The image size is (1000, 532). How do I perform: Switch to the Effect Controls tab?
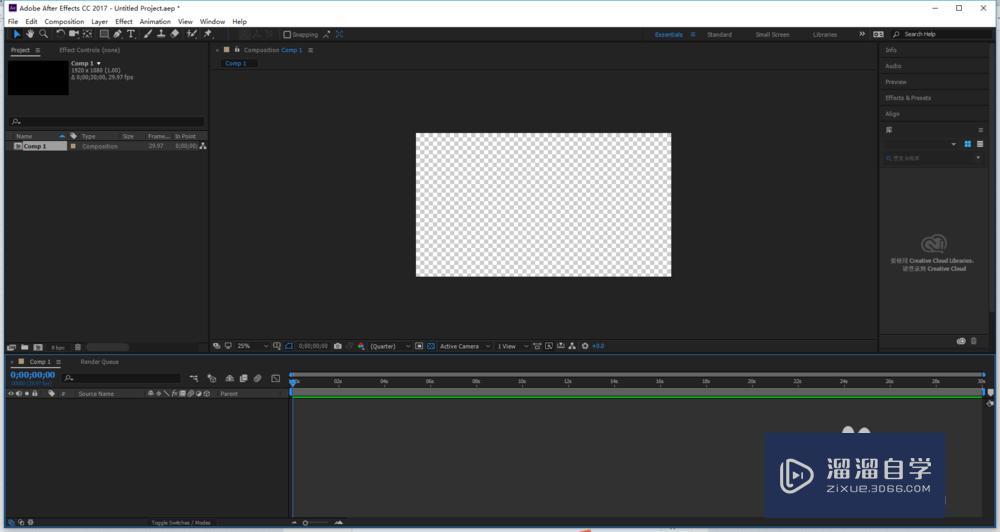click(x=89, y=50)
